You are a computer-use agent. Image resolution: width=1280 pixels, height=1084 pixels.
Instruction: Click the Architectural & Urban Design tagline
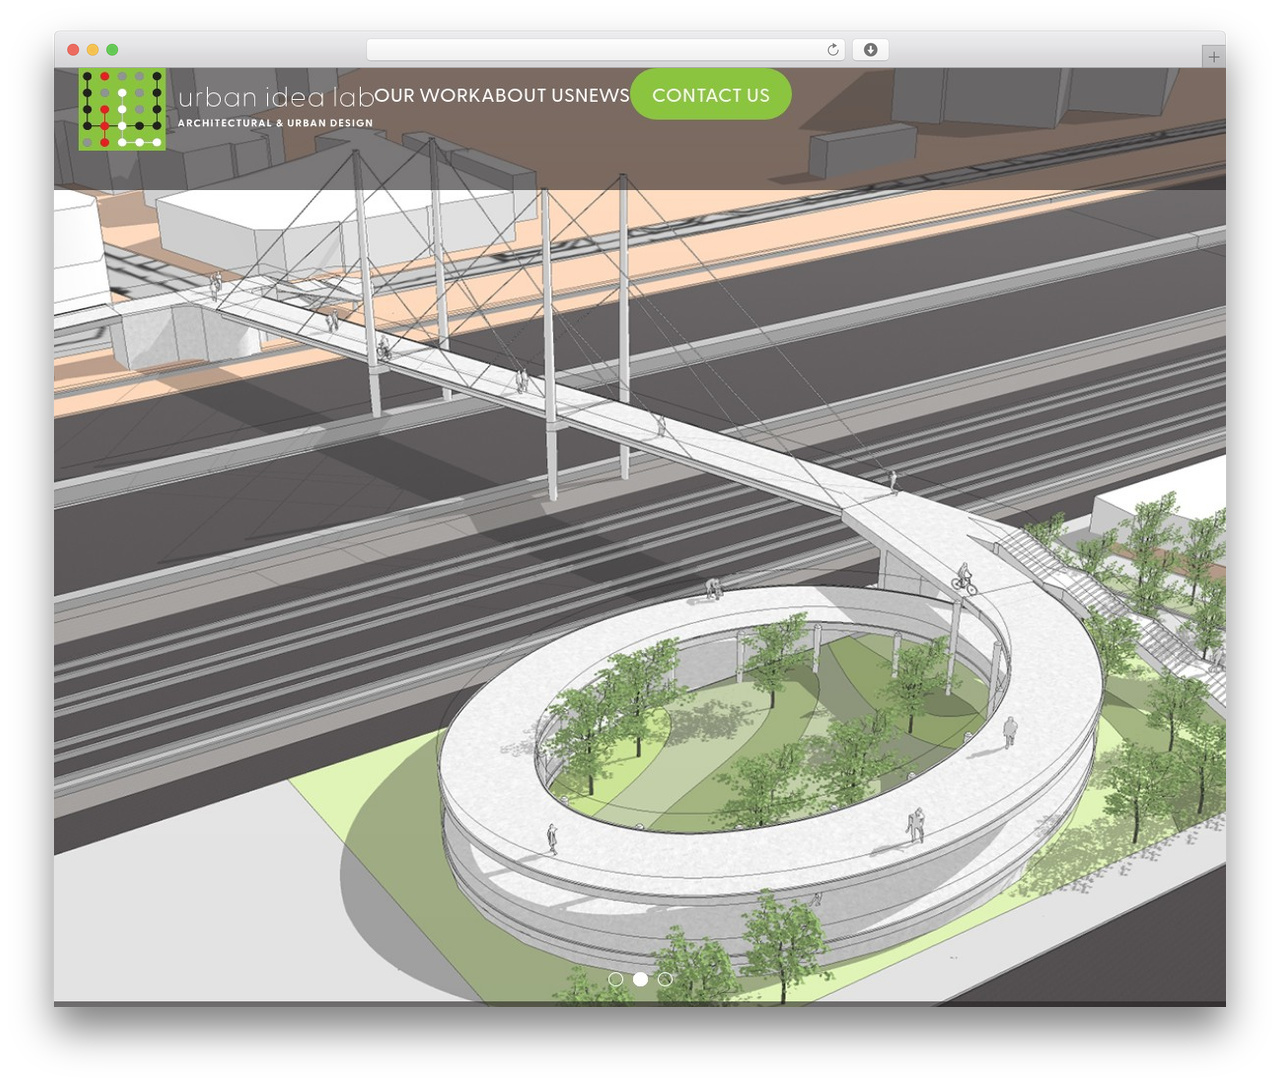[x=275, y=123]
